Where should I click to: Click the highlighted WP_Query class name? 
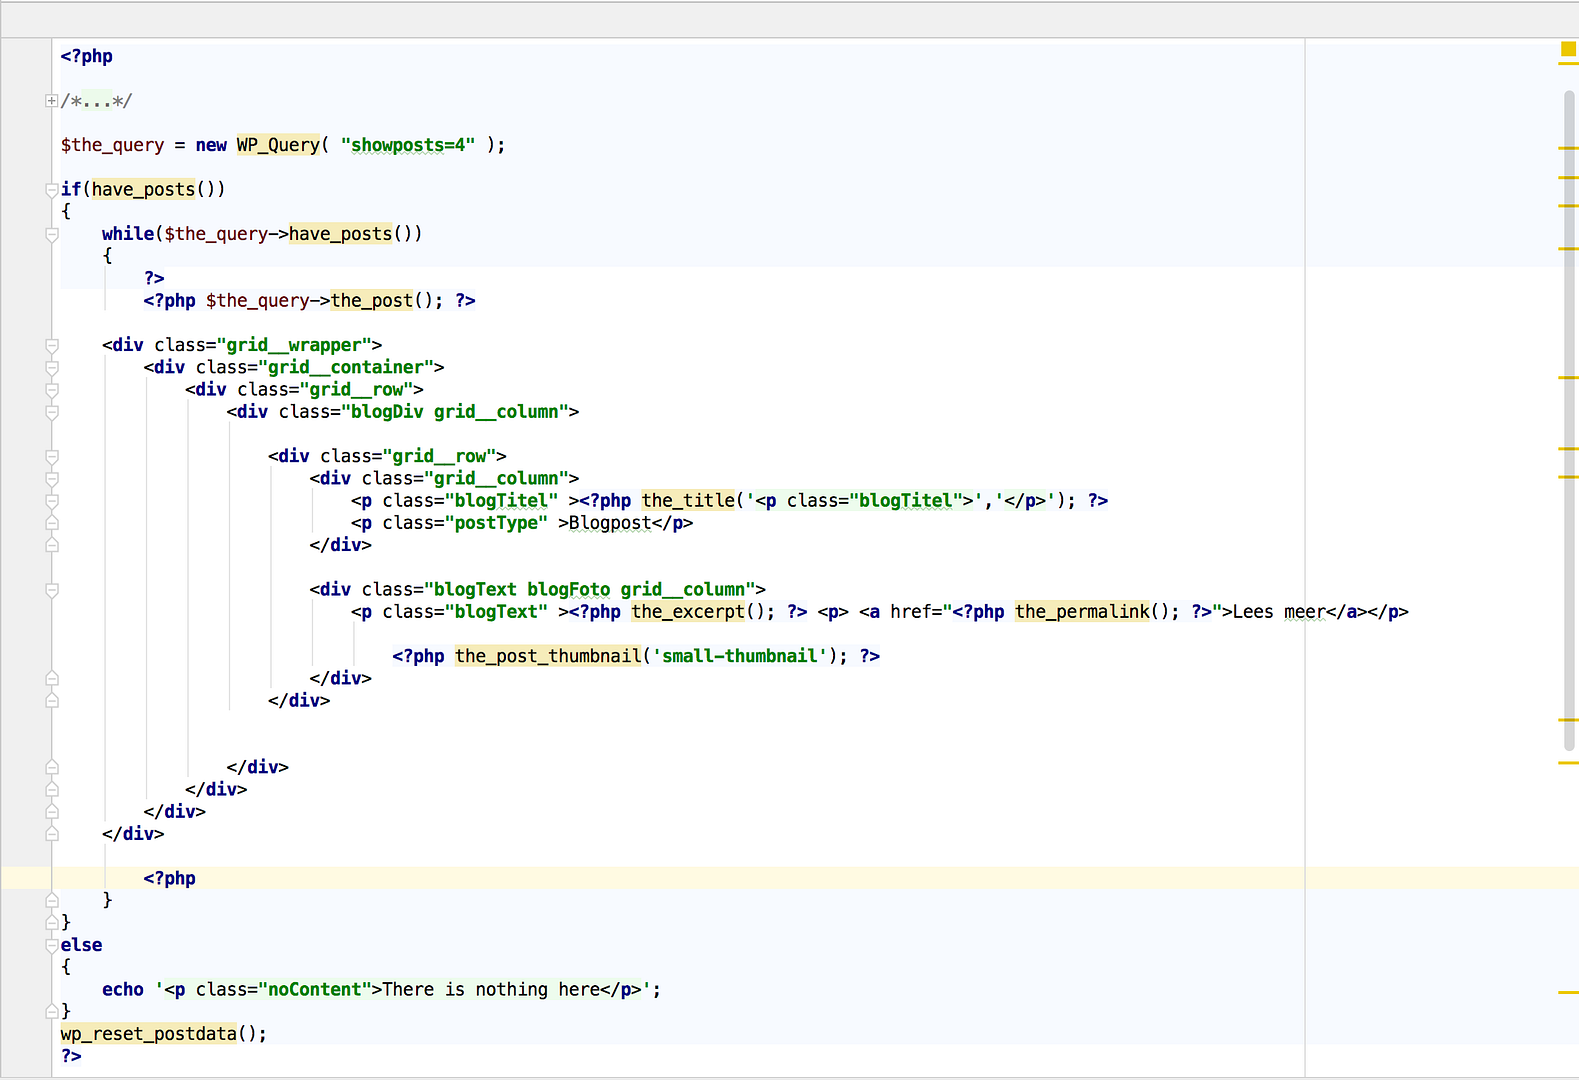[x=278, y=145]
